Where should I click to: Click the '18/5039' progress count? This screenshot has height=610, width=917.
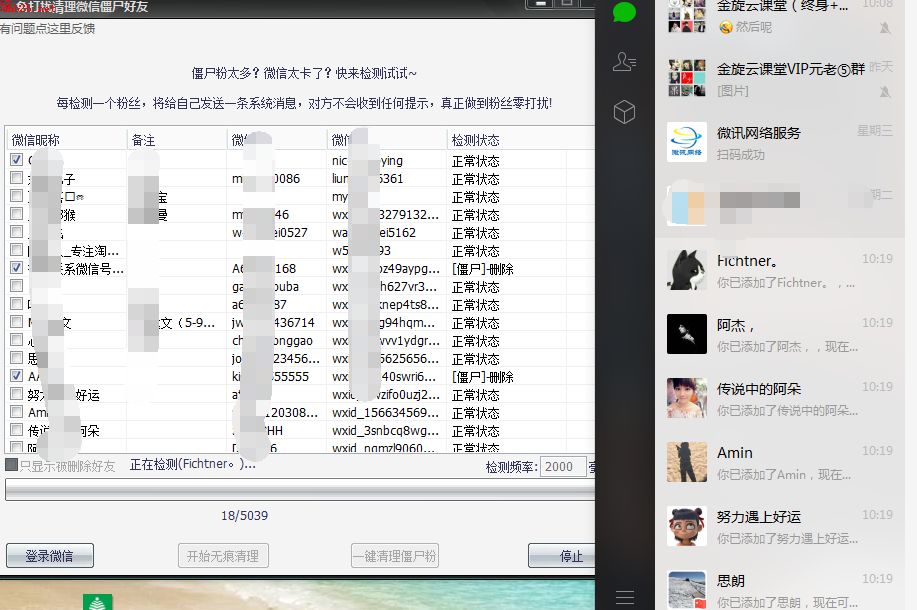pyautogui.click(x=244, y=516)
